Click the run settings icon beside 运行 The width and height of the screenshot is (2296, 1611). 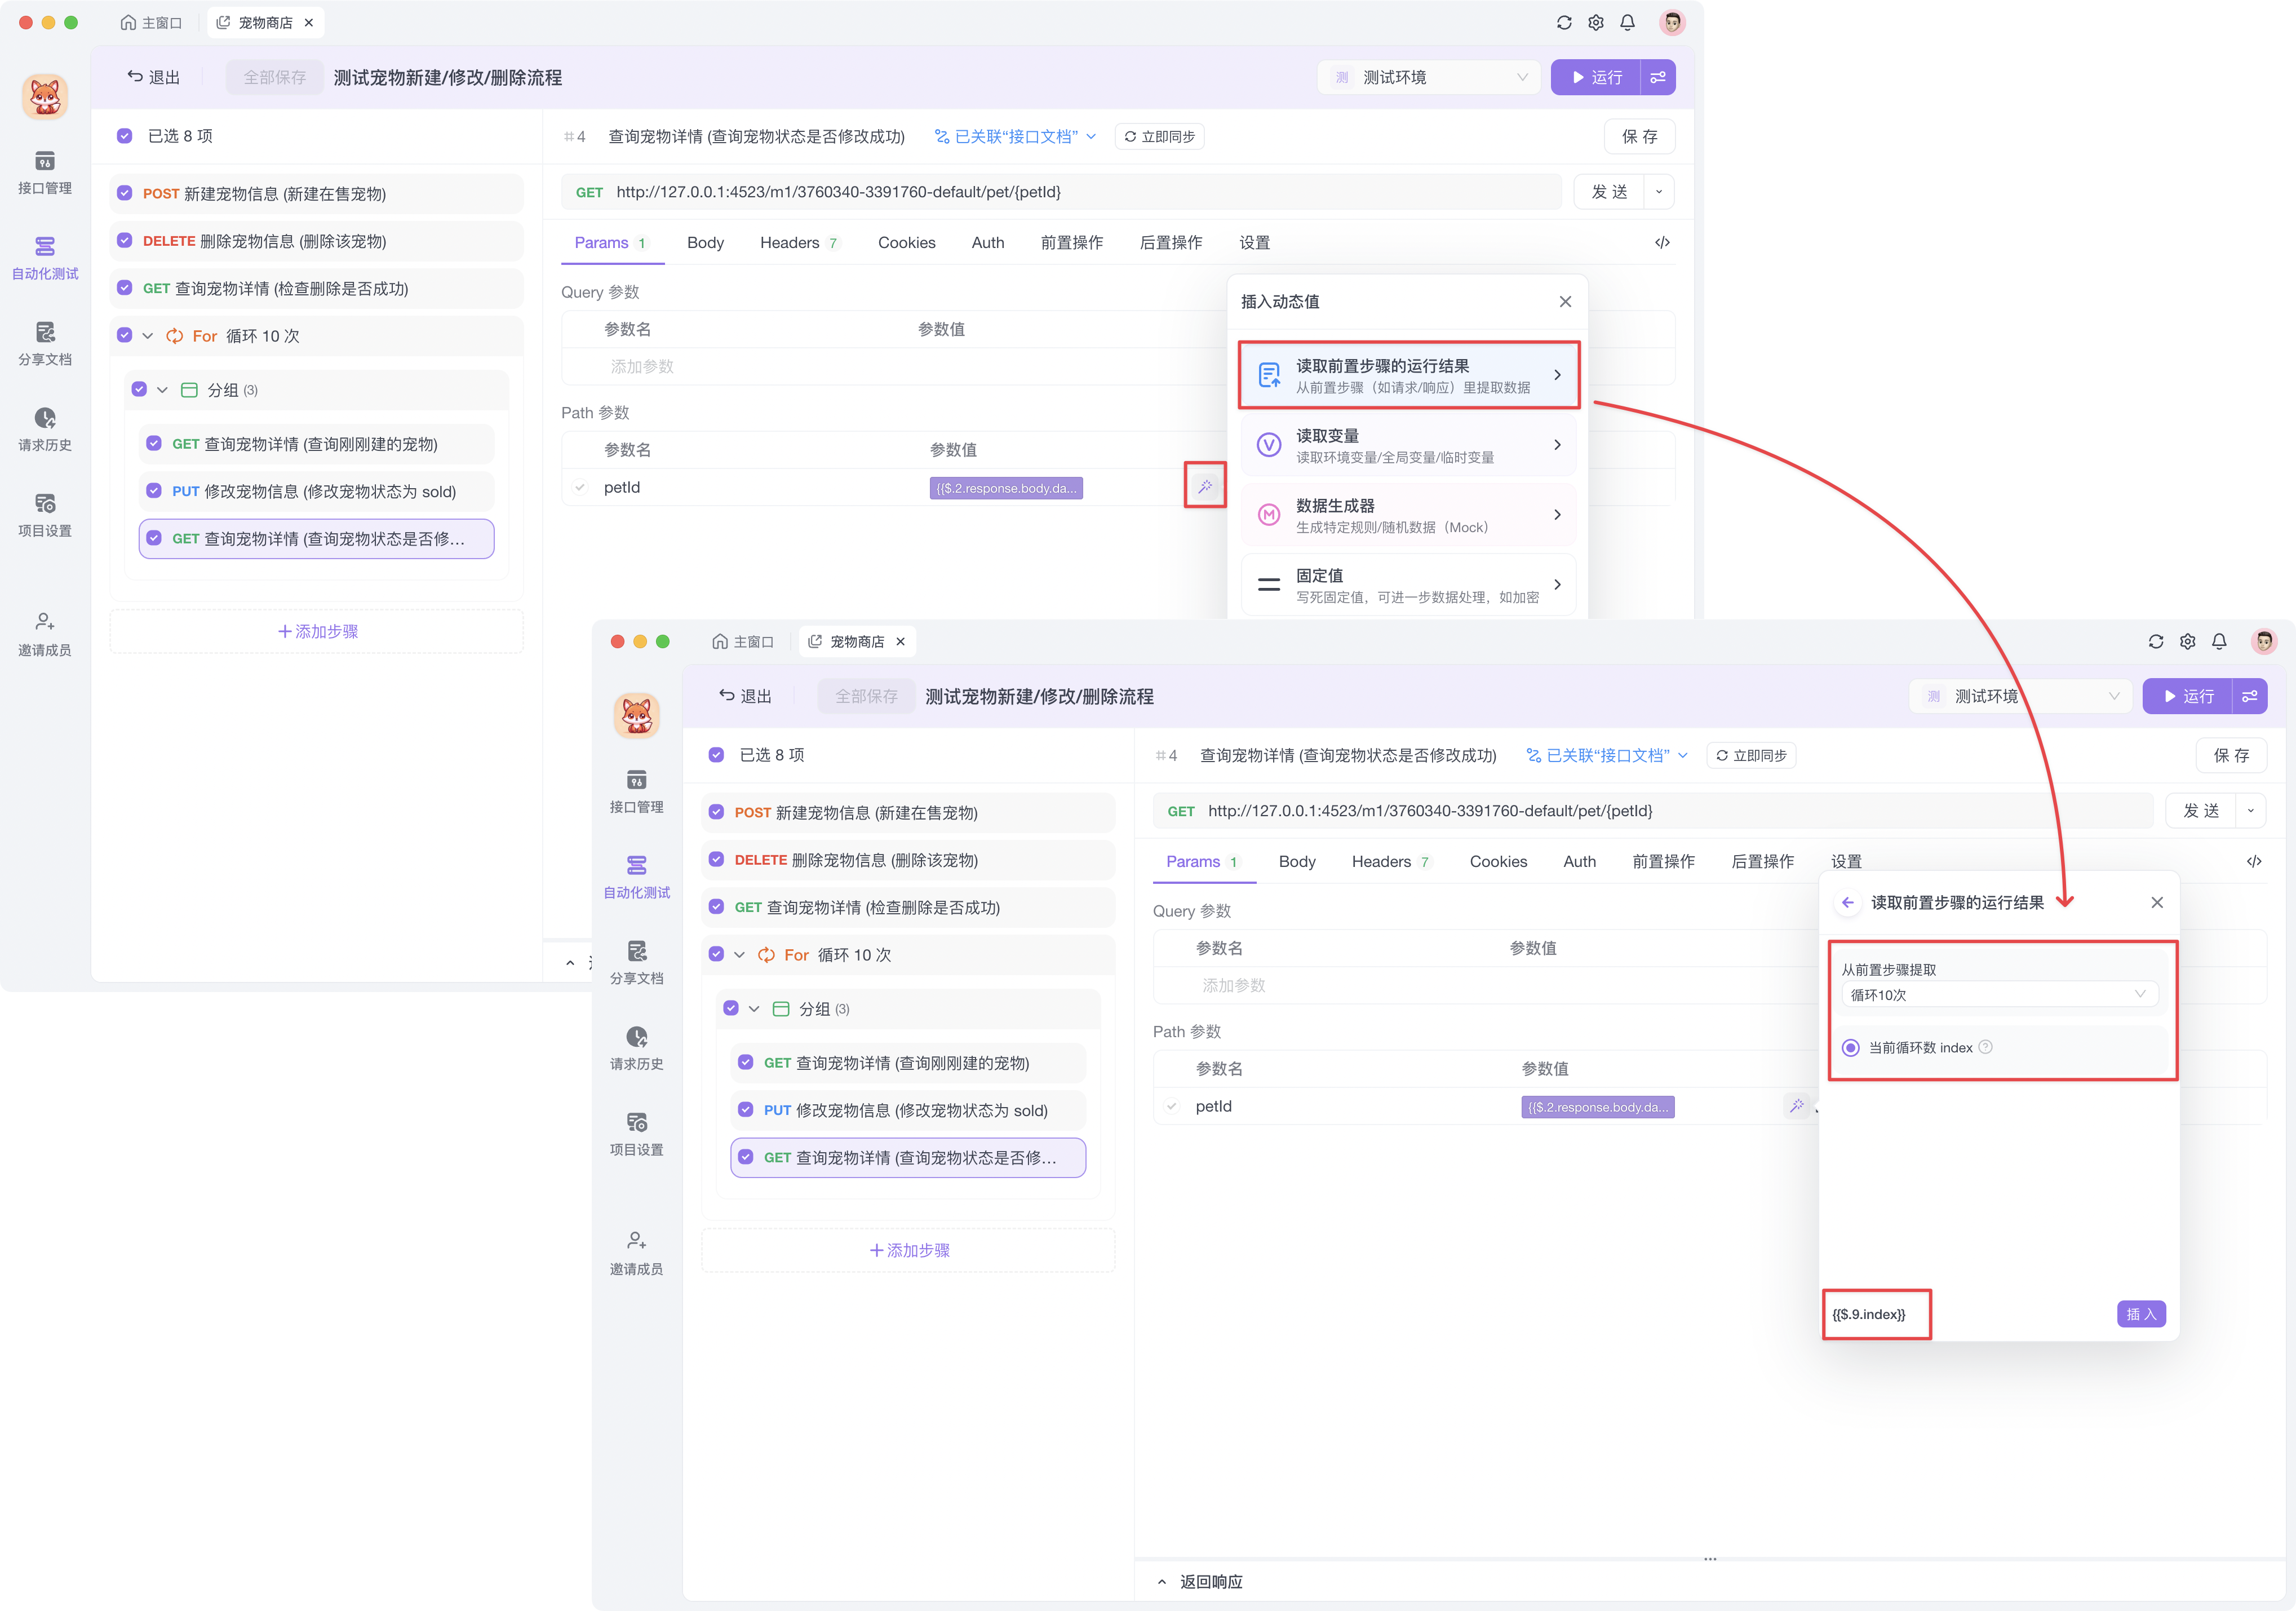(1658, 78)
